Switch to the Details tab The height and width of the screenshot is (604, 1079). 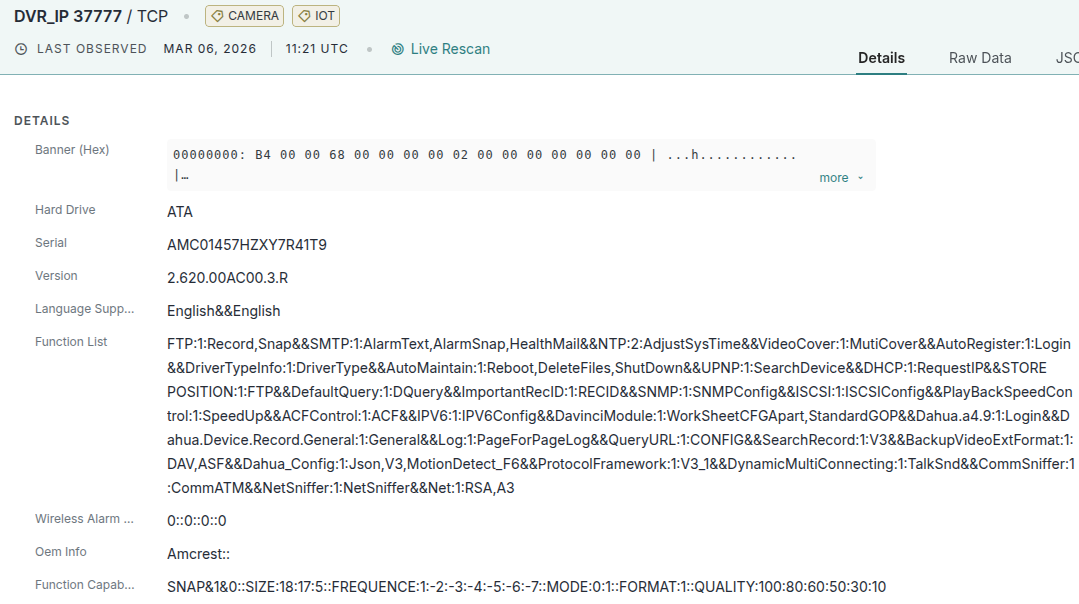point(881,58)
